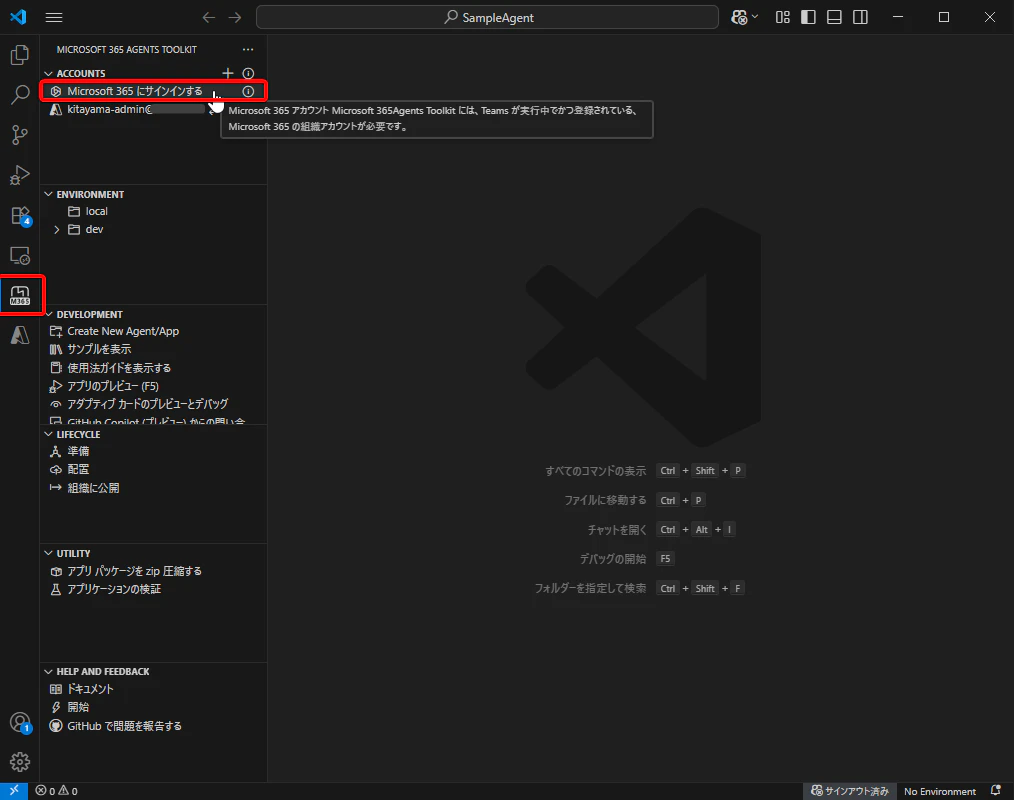Viewport: 1014px width, 800px height.
Task: Open the Search view icon
Action: point(19,95)
